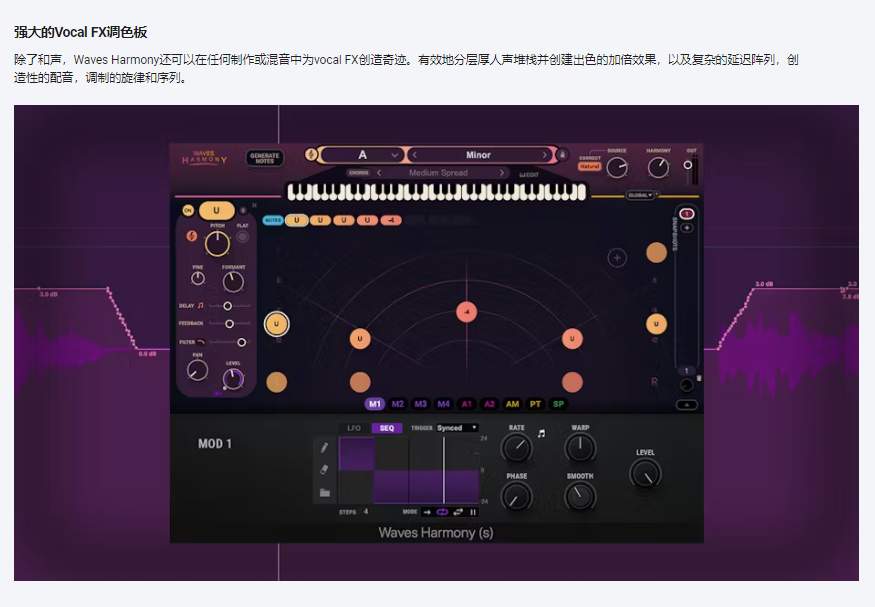Expand the GLOBAL dropdown

(x=640, y=195)
